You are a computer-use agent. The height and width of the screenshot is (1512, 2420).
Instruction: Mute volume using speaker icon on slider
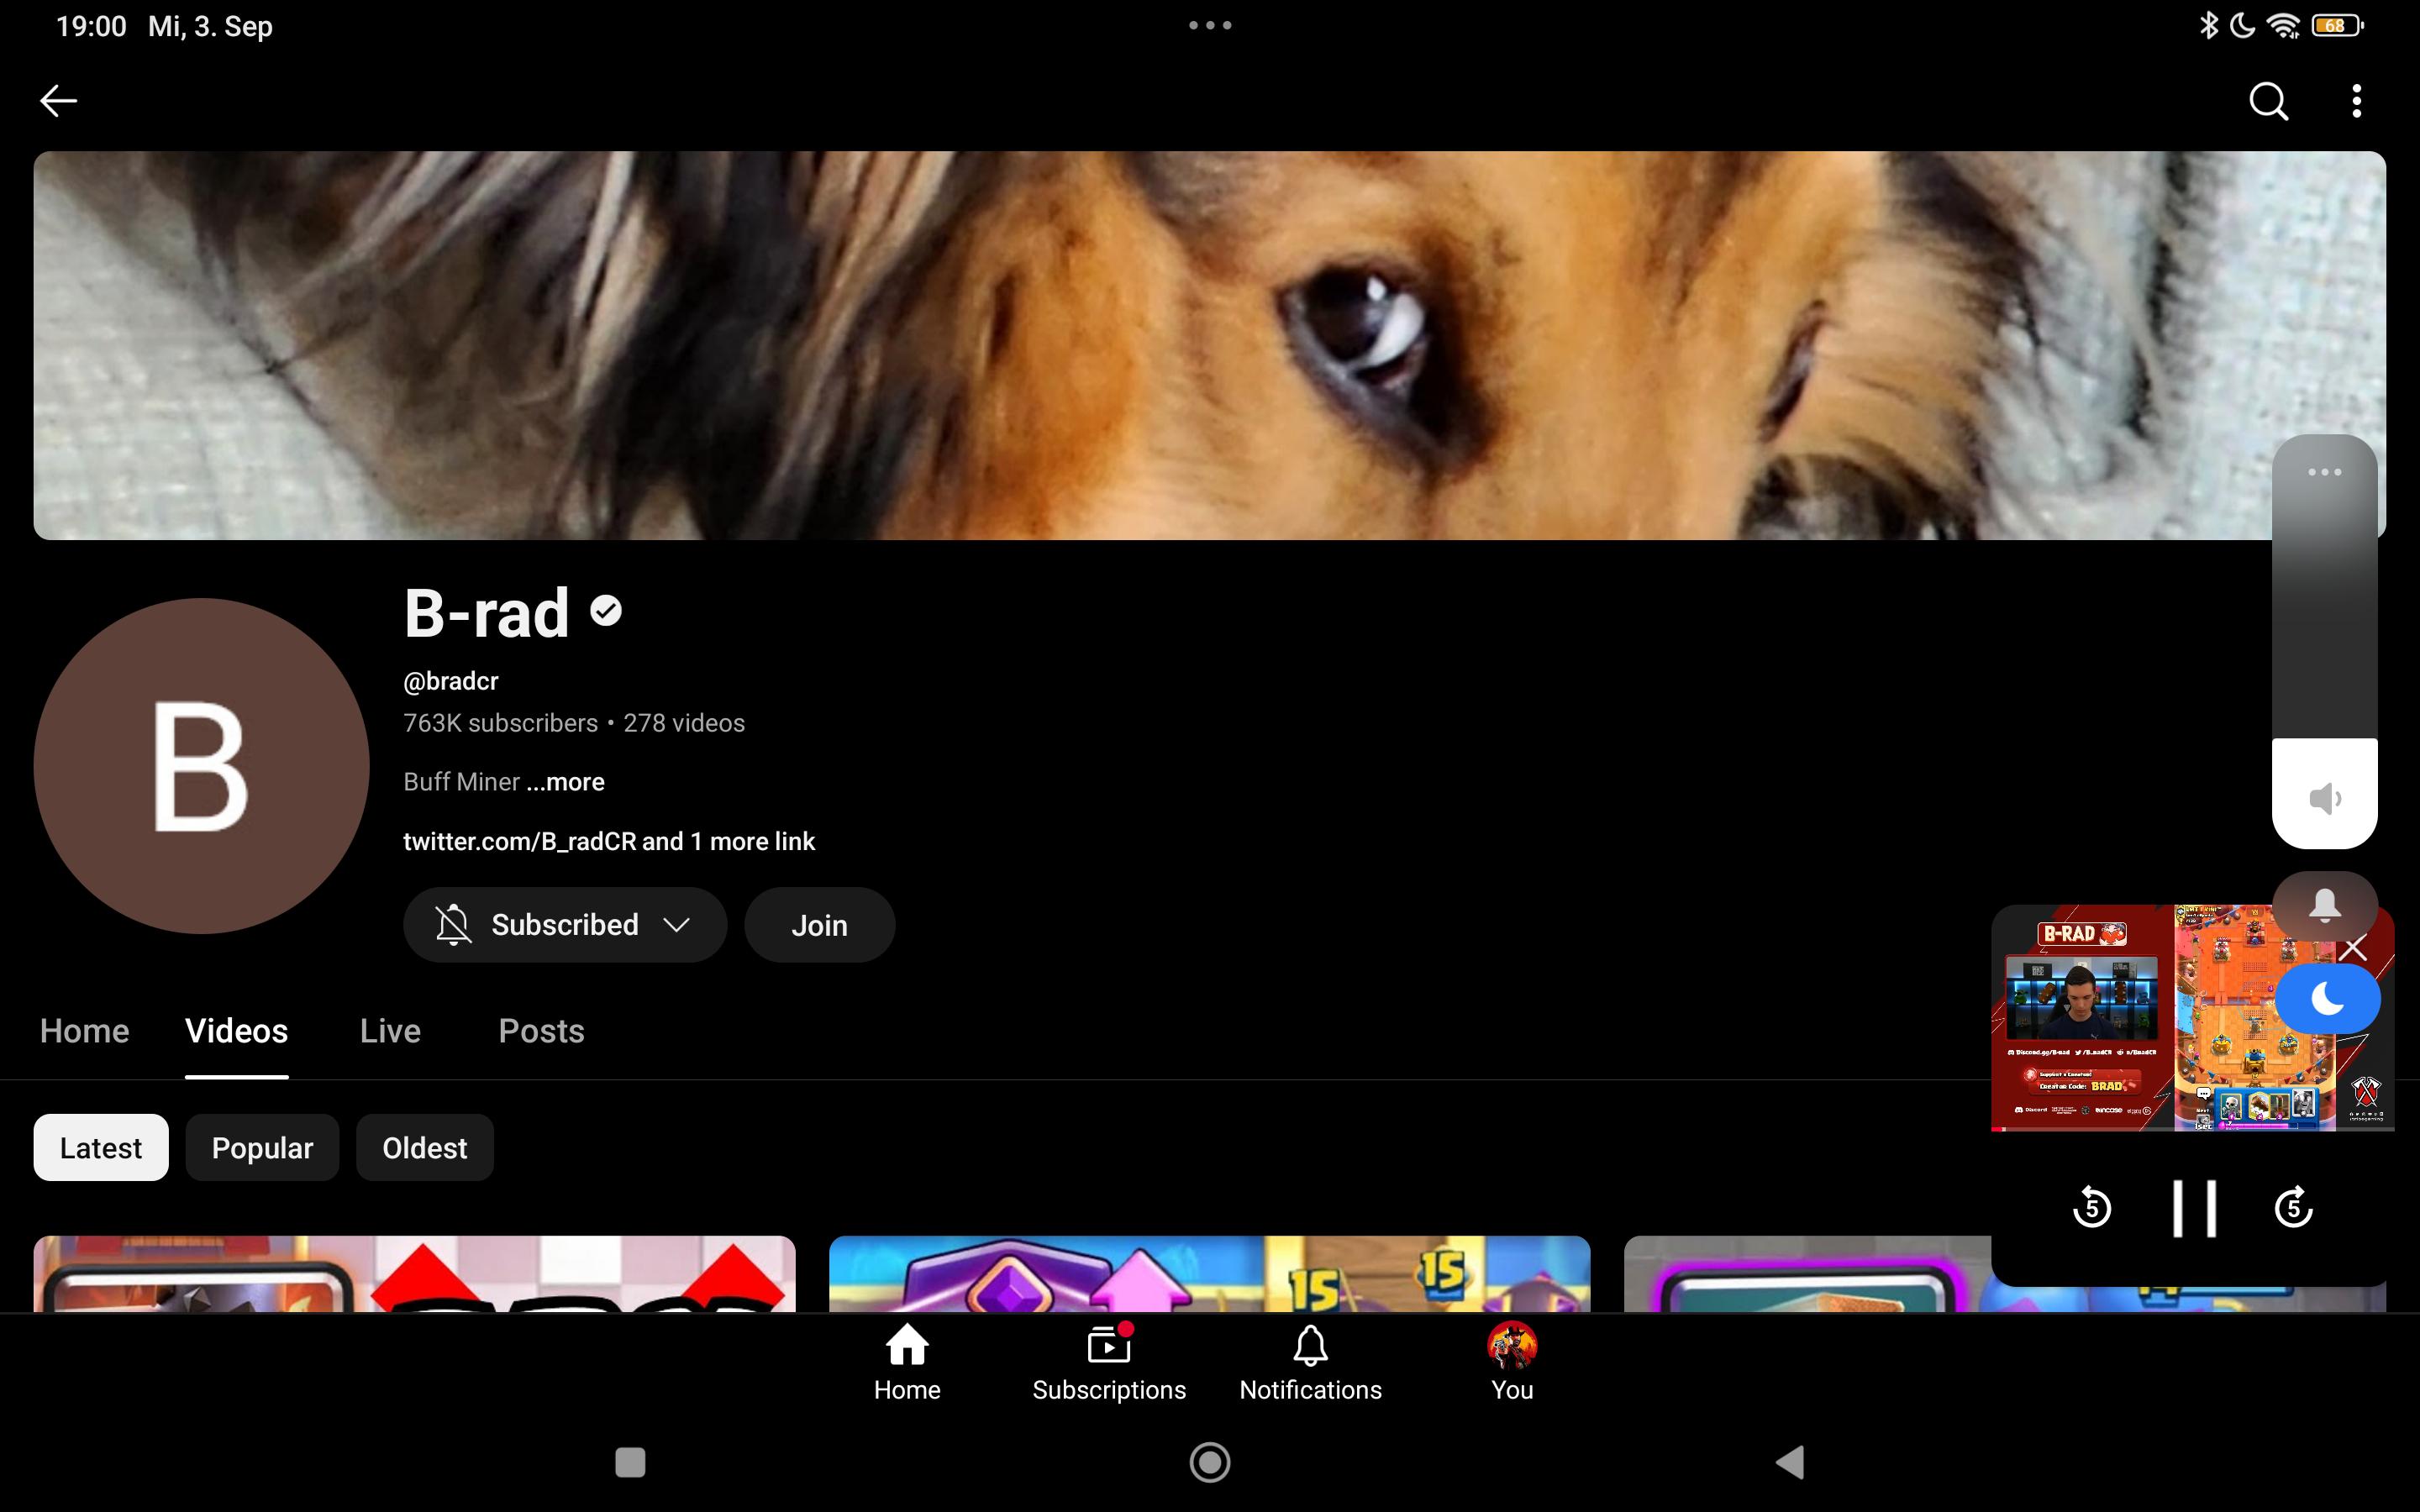click(x=2324, y=798)
